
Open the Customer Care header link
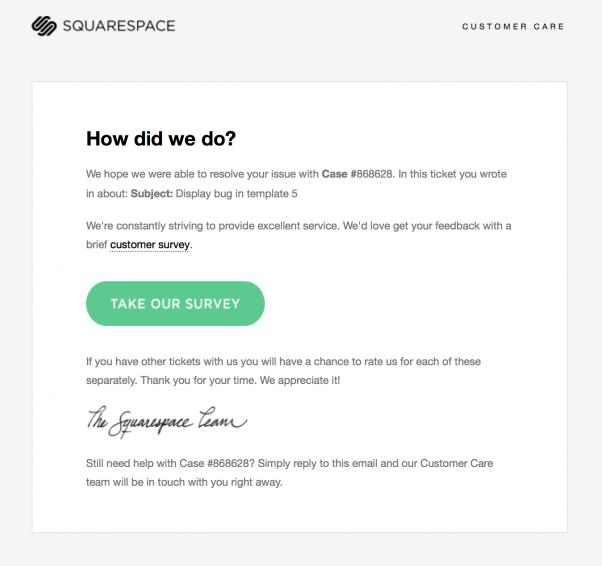tap(512, 27)
